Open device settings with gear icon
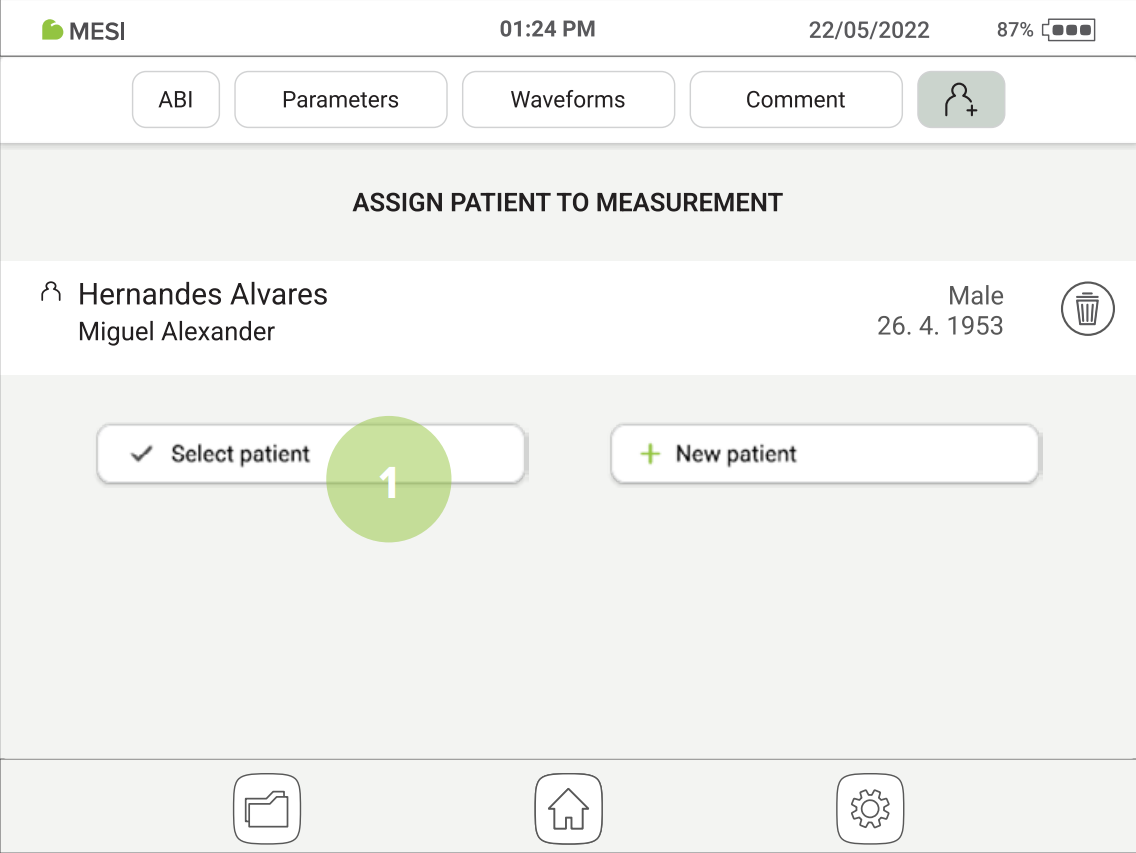 coord(869,808)
